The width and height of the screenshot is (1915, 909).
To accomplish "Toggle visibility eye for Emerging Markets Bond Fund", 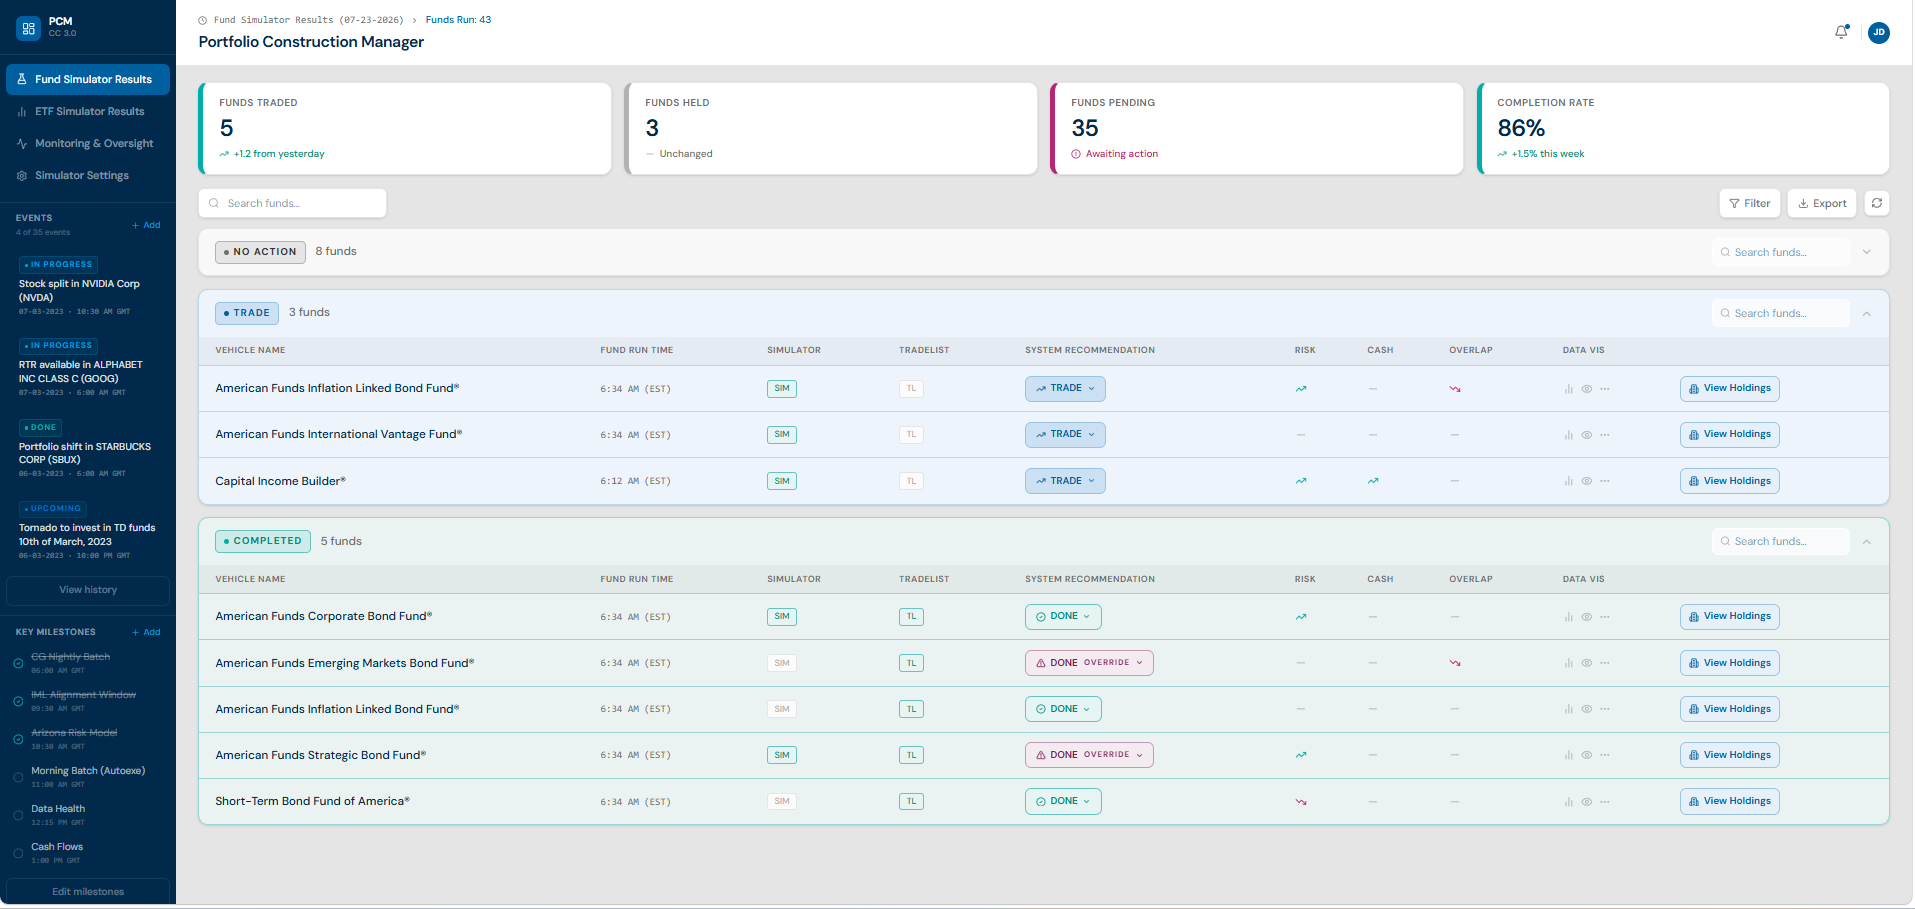I will [x=1587, y=663].
